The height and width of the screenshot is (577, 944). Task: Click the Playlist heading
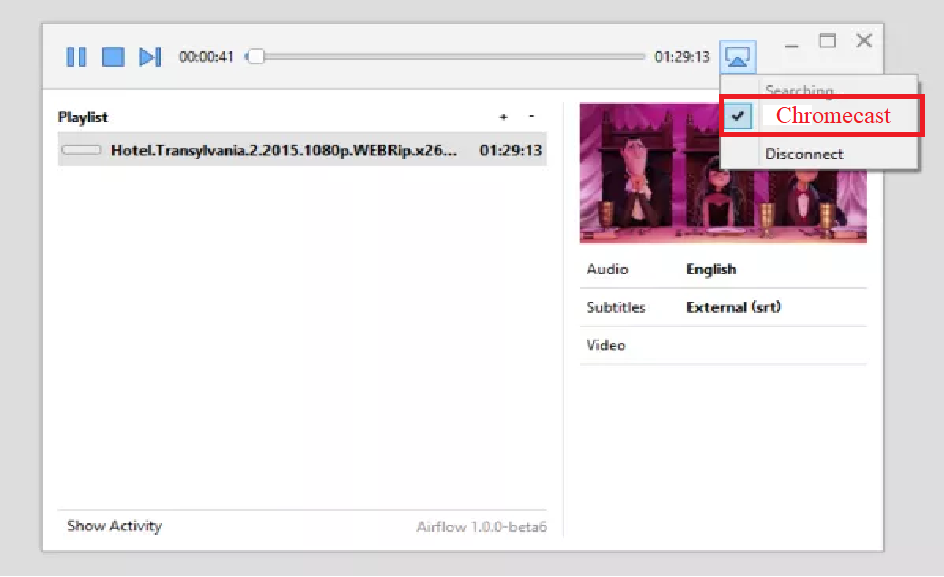pos(82,117)
